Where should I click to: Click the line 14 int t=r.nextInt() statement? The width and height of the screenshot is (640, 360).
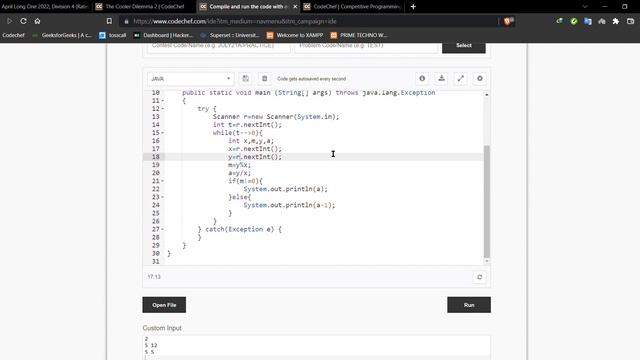[247, 125]
